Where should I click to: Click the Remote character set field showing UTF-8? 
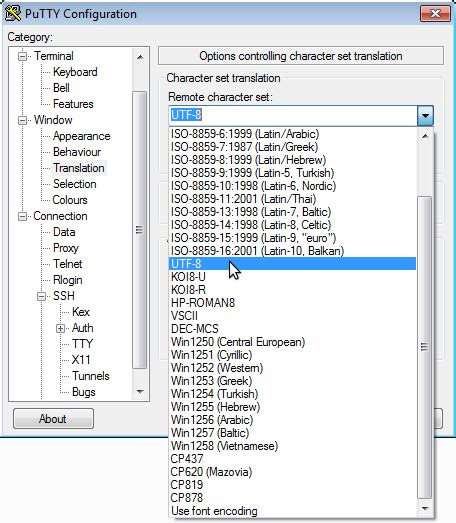point(293,116)
